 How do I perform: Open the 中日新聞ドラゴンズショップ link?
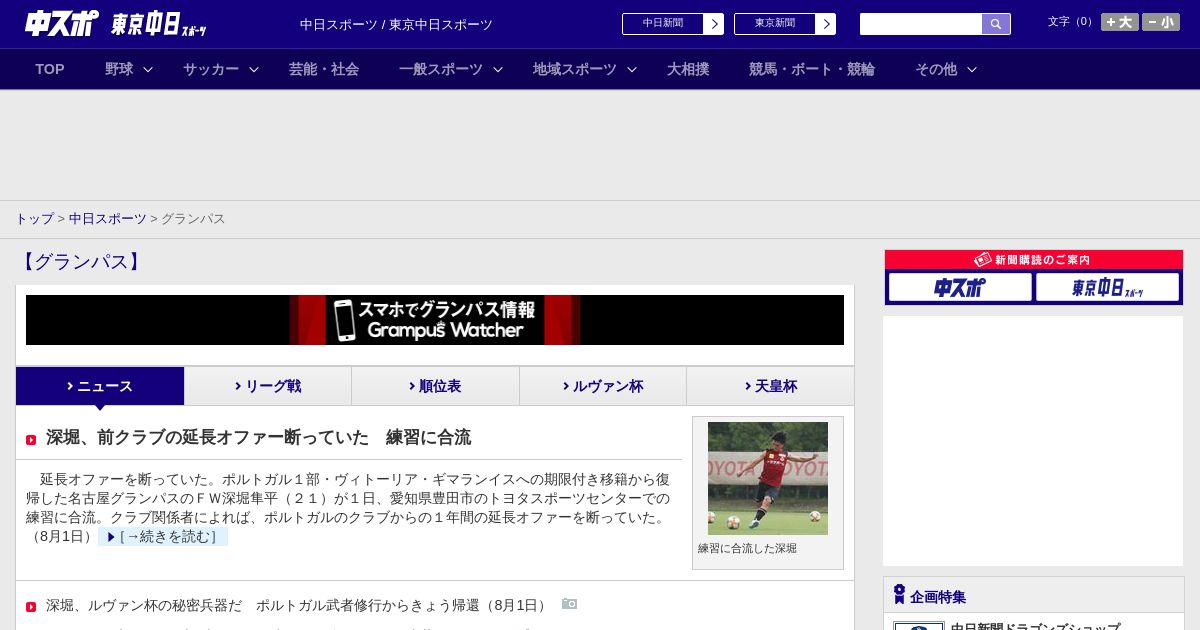(x=1035, y=626)
